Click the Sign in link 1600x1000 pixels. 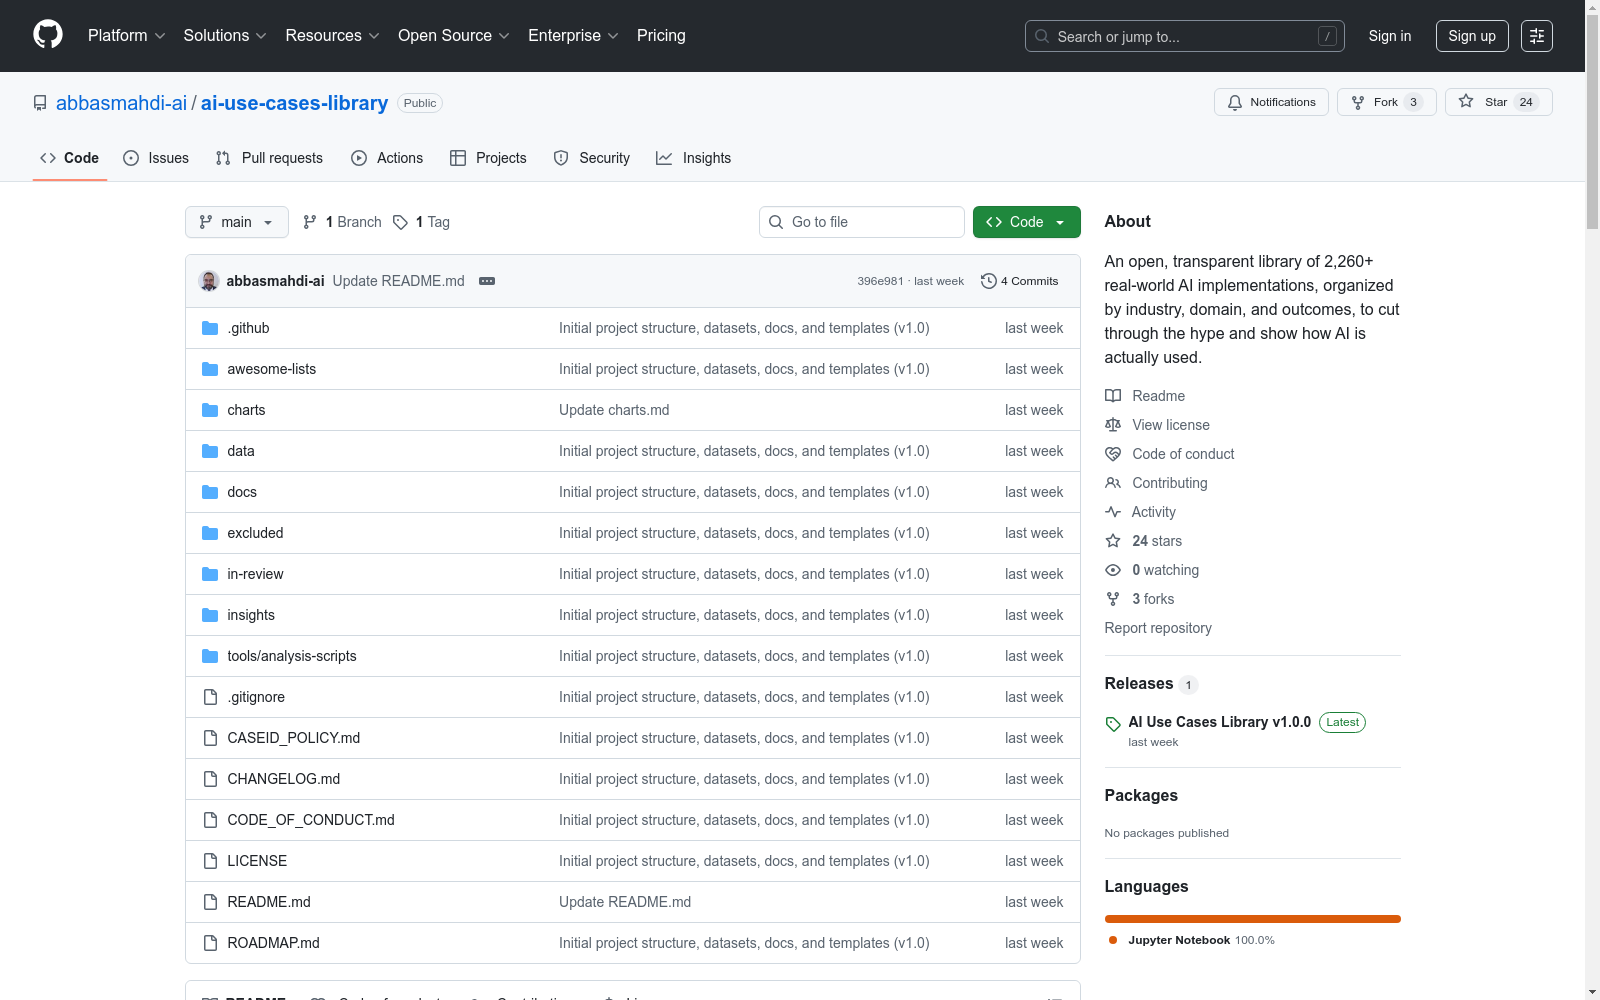[x=1390, y=36]
